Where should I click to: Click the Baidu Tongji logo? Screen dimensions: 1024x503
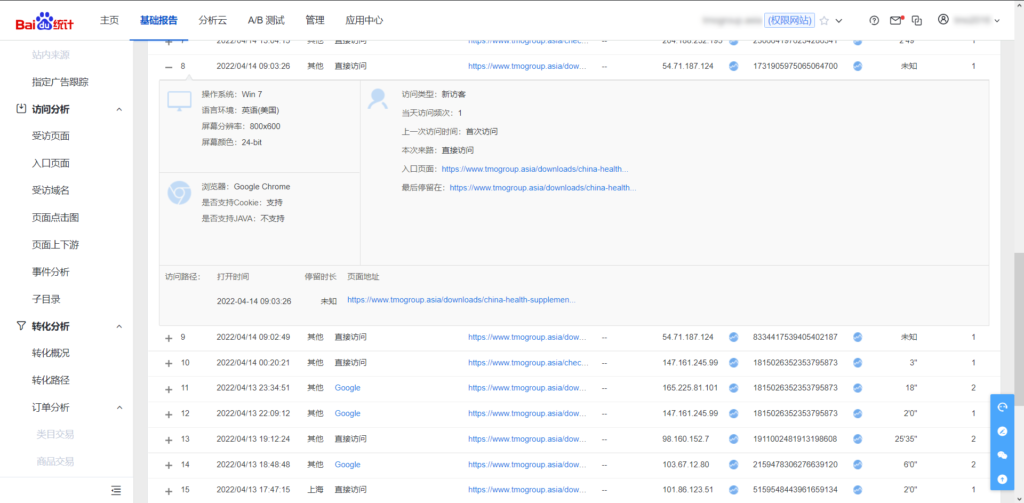(44, 21)
